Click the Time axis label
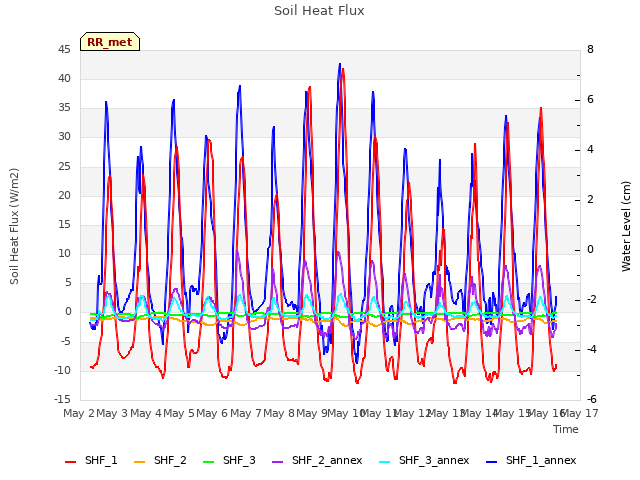 tap(566, 429)
